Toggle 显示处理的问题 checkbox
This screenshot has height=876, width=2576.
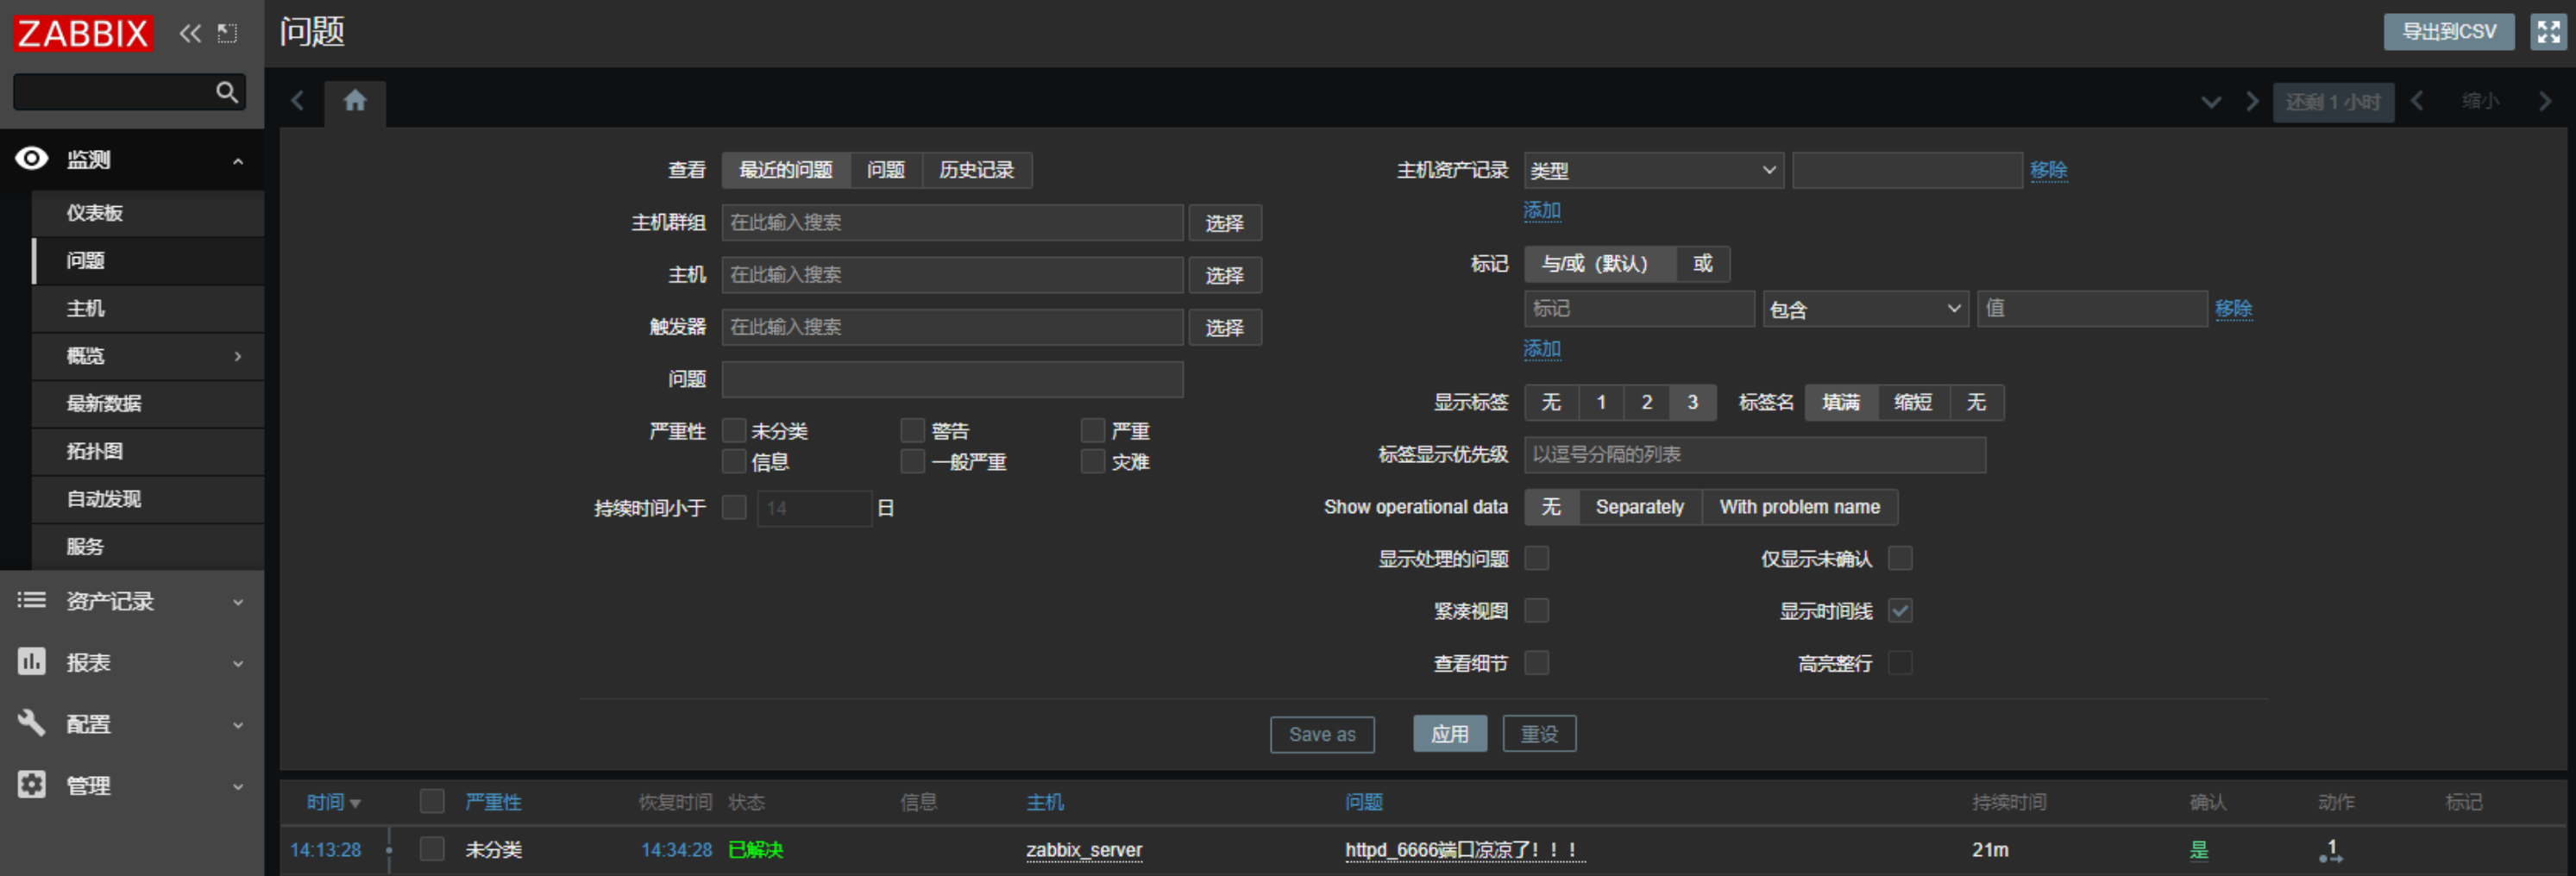(1537, 558)
